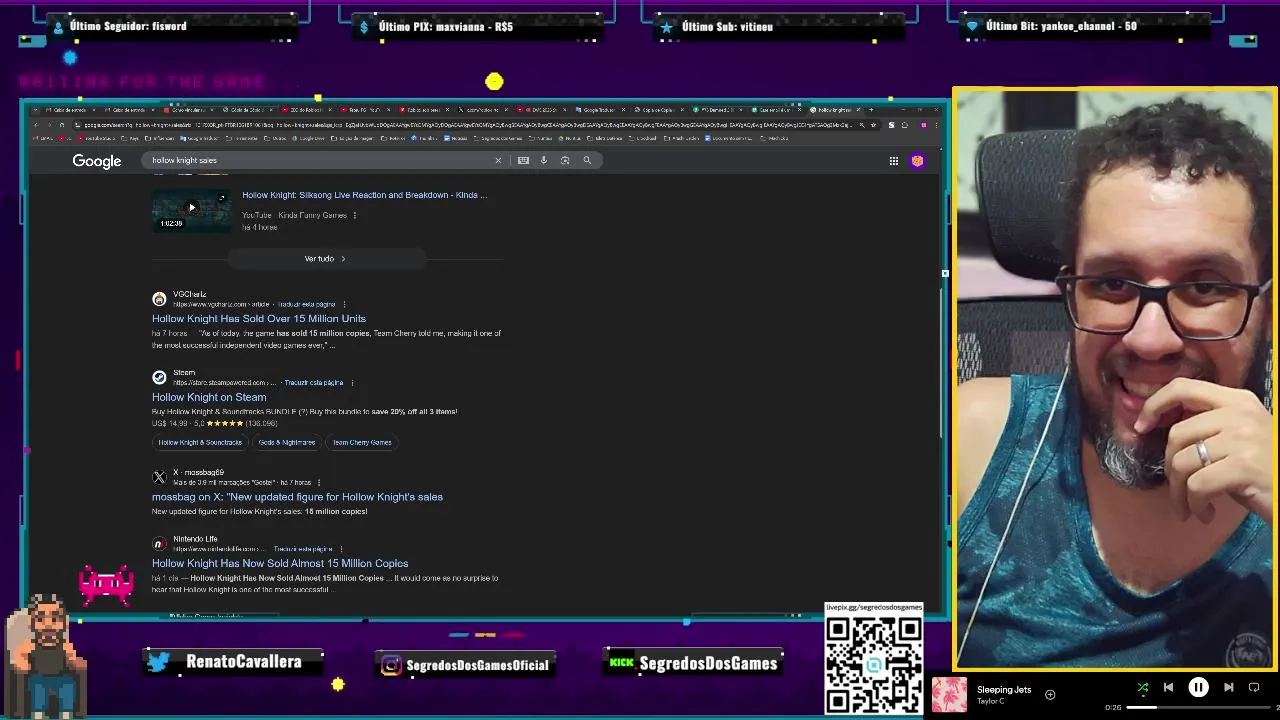Expand videos with 'Ver tudo'
Screen dimensions: 1280x720
[x=326, y=259]
